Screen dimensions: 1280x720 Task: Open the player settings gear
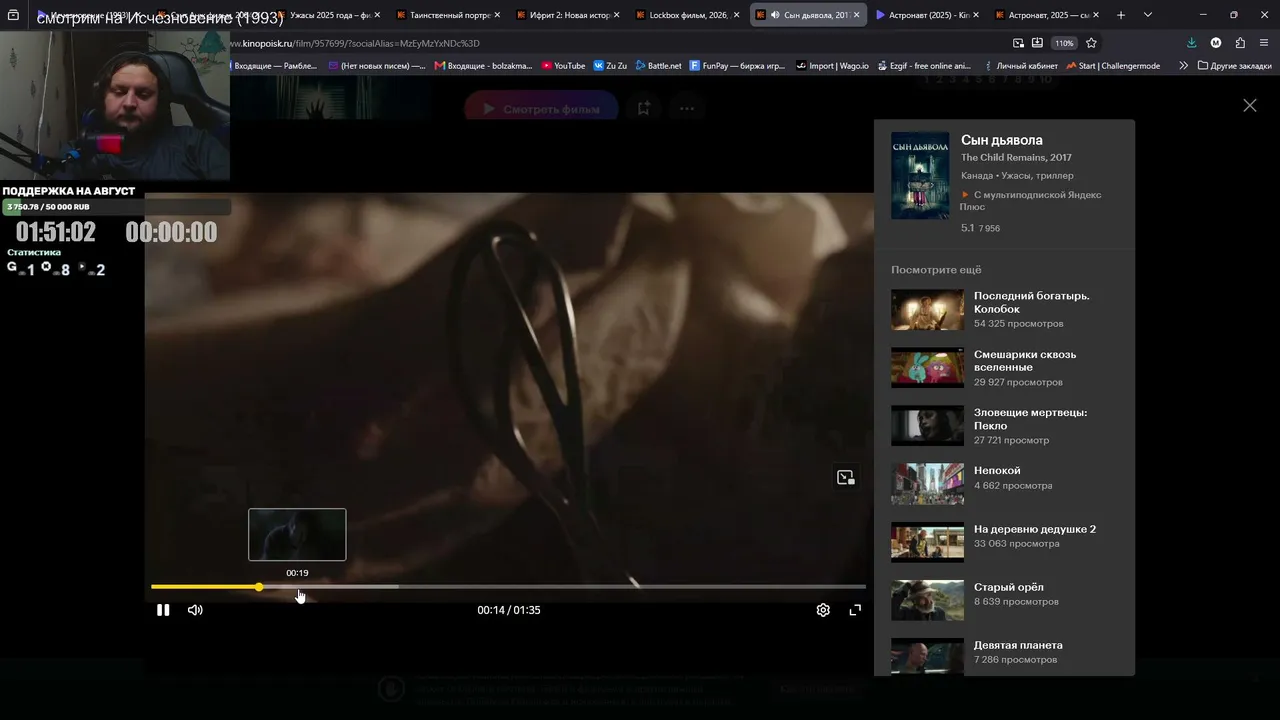point(823,610)
